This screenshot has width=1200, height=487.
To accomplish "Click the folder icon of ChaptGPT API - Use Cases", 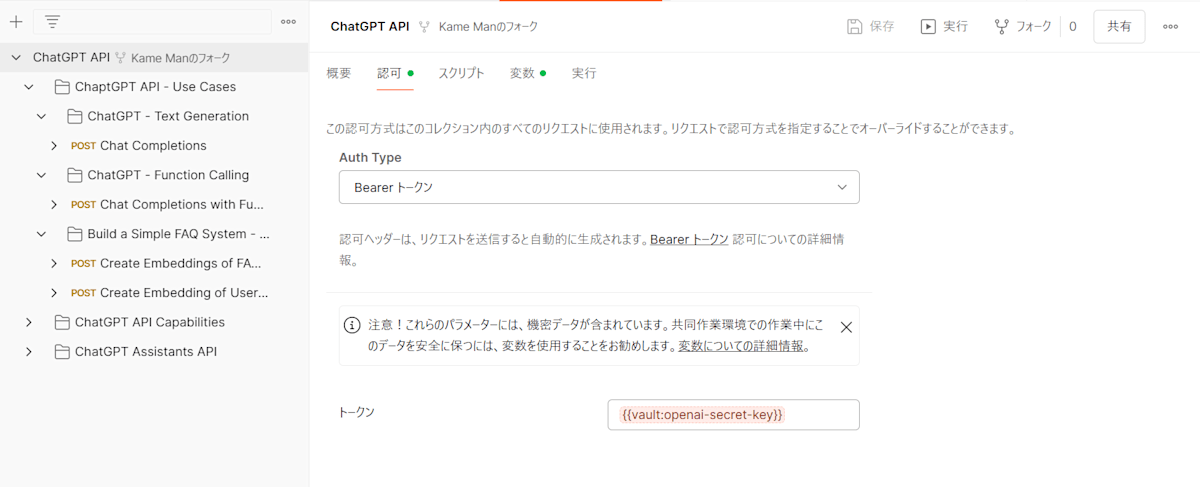I will tap(63, 87).
